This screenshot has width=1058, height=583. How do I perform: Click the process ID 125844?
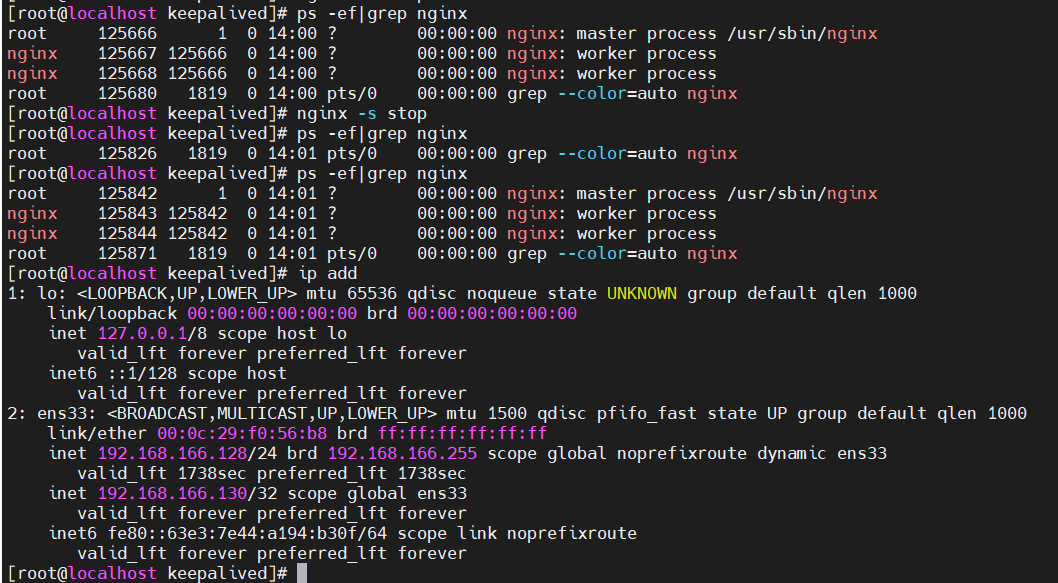tap(128, 233)
